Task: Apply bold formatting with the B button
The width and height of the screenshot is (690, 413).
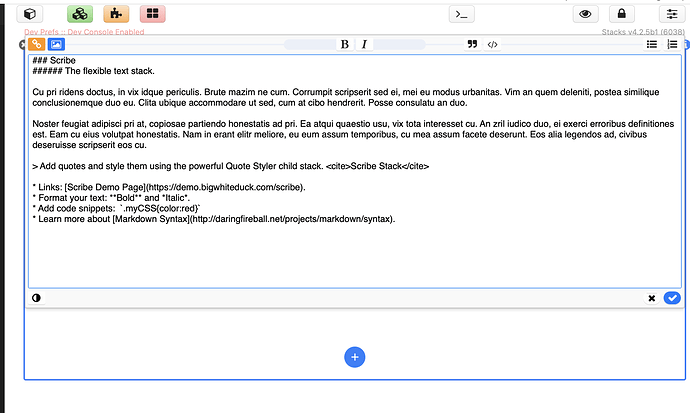Action: click(345, 44)
